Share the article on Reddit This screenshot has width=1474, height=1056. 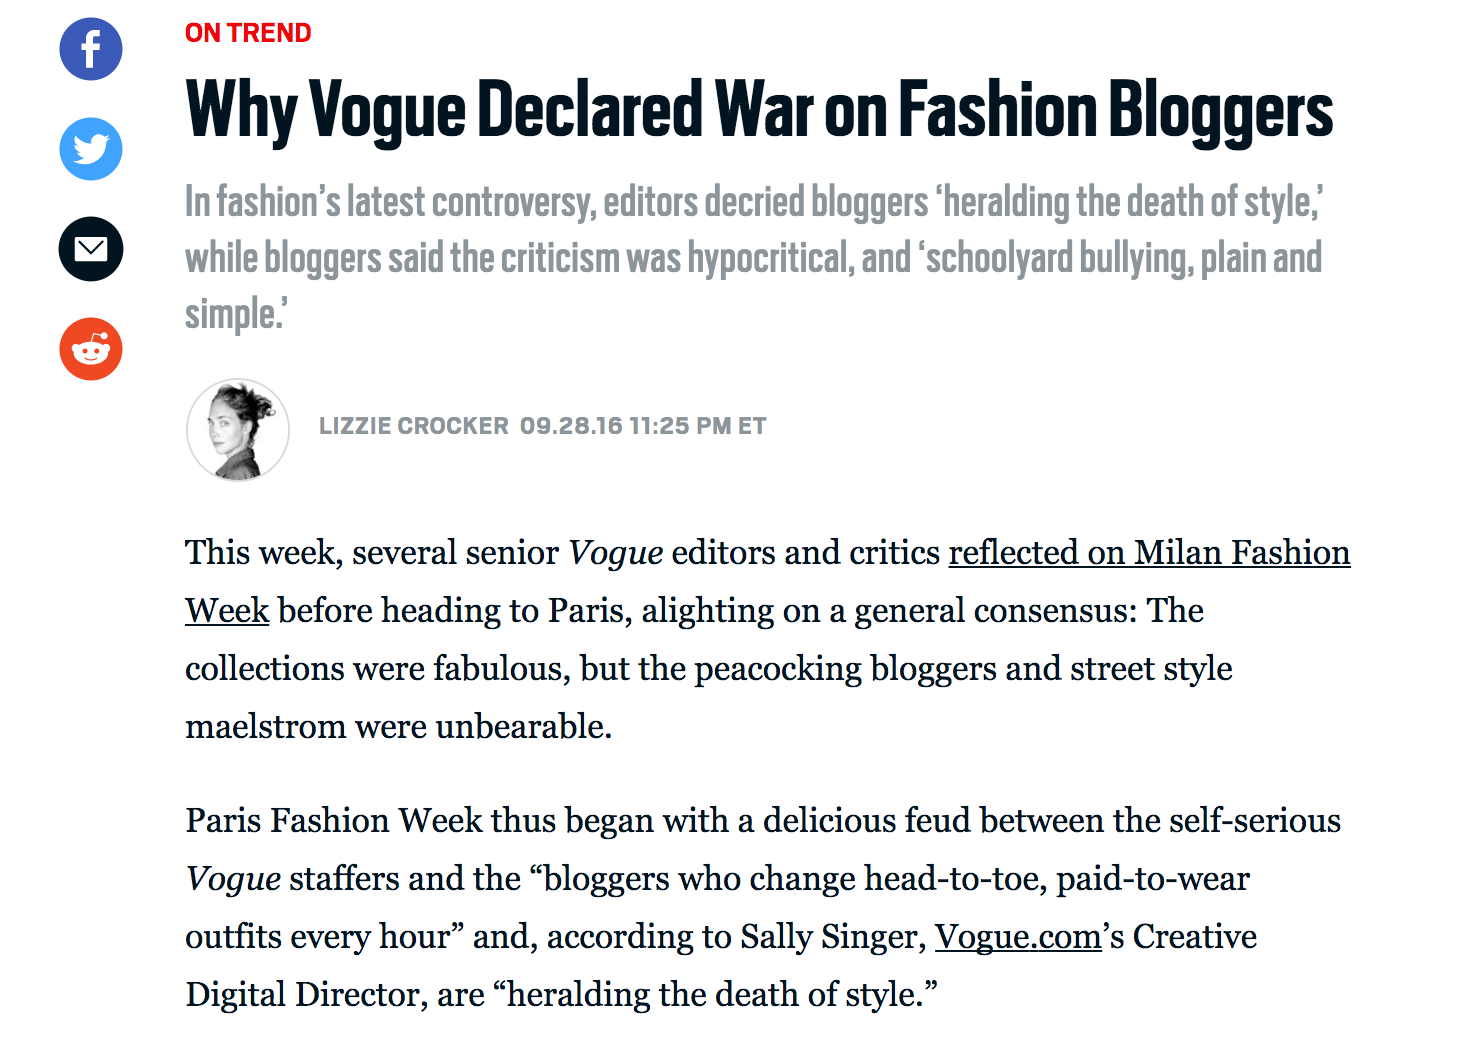click(91, 349)
